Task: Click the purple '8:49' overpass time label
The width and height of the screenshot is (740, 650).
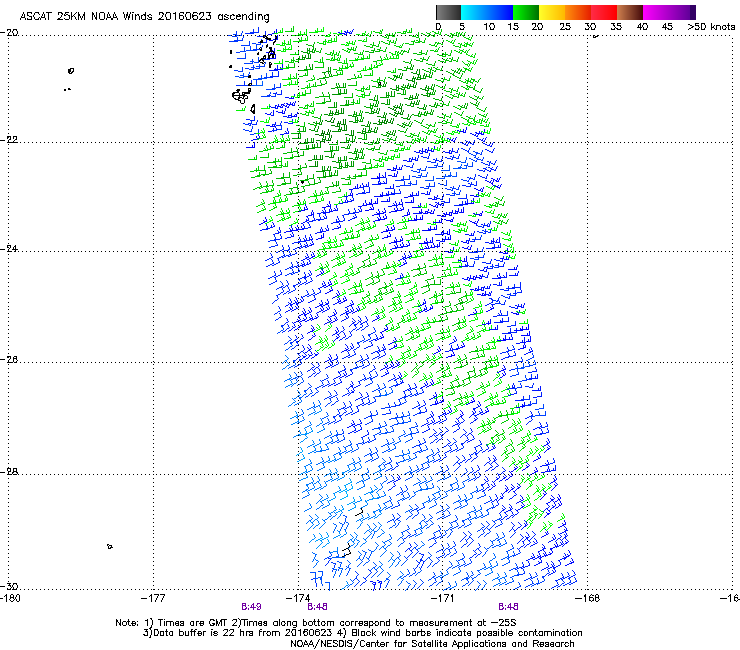Action: (x=252, y=607)
